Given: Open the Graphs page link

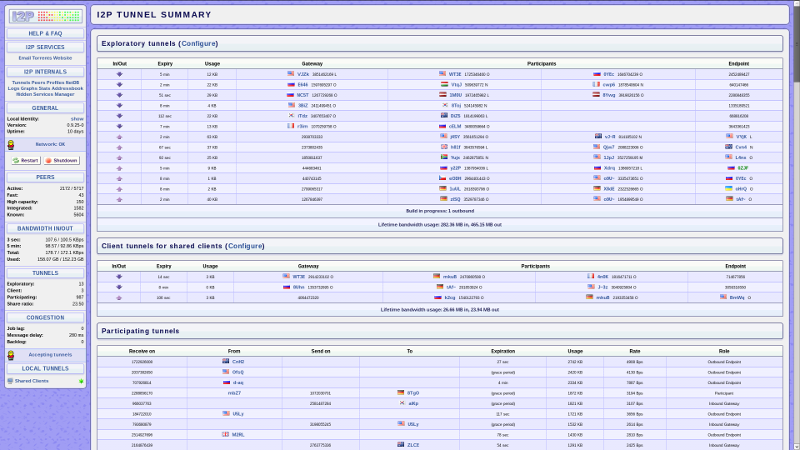Looking at the screenshot, I should (x=28, y=89).
